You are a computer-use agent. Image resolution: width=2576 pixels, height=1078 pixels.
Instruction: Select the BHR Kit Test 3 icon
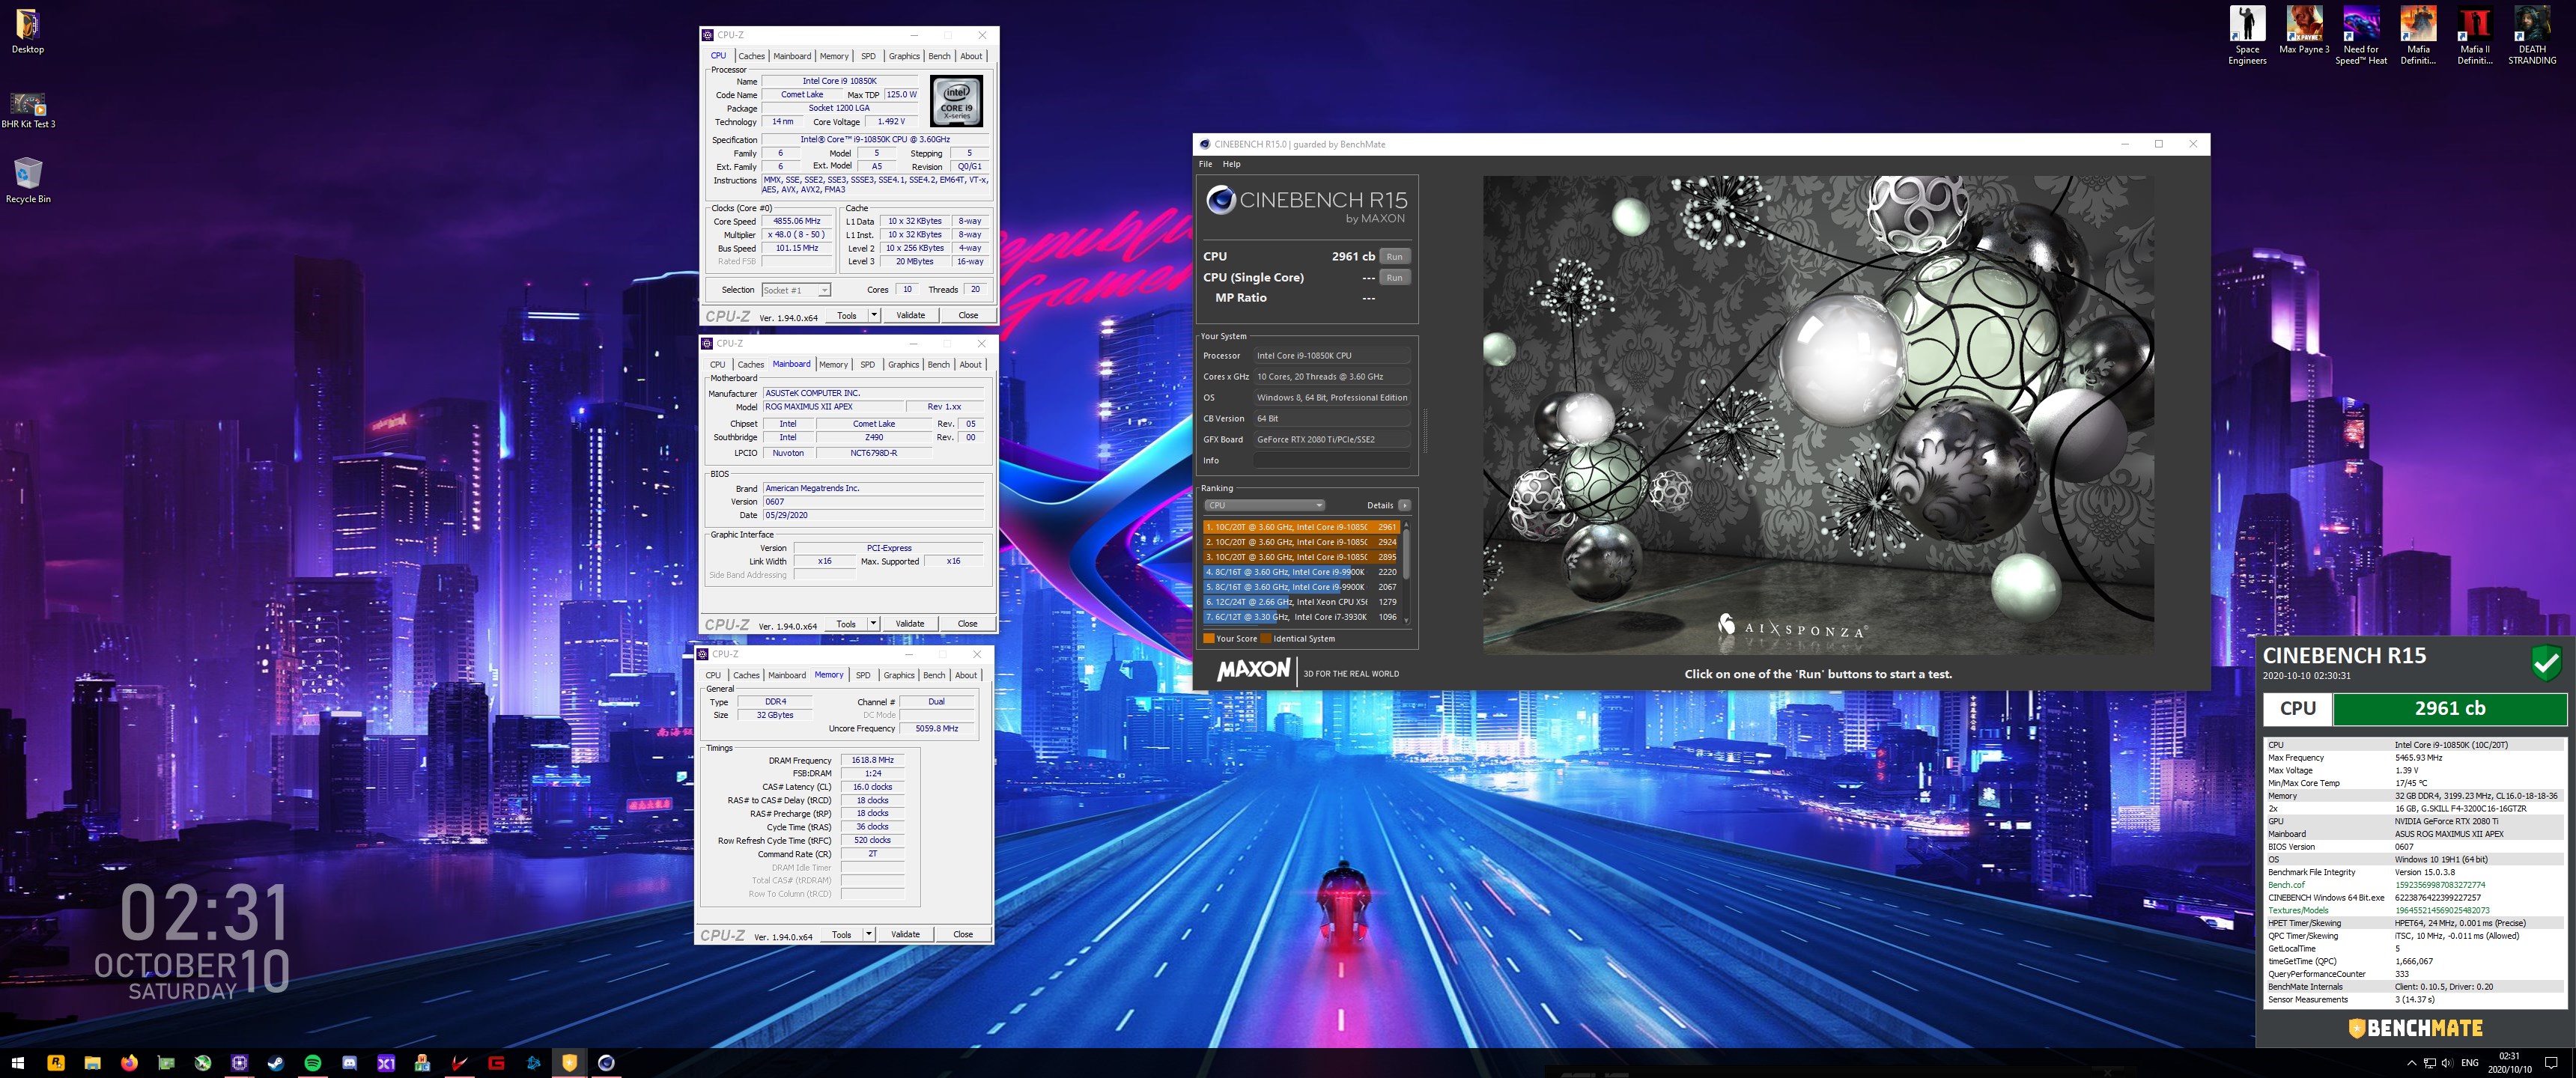tap(28, 110)
